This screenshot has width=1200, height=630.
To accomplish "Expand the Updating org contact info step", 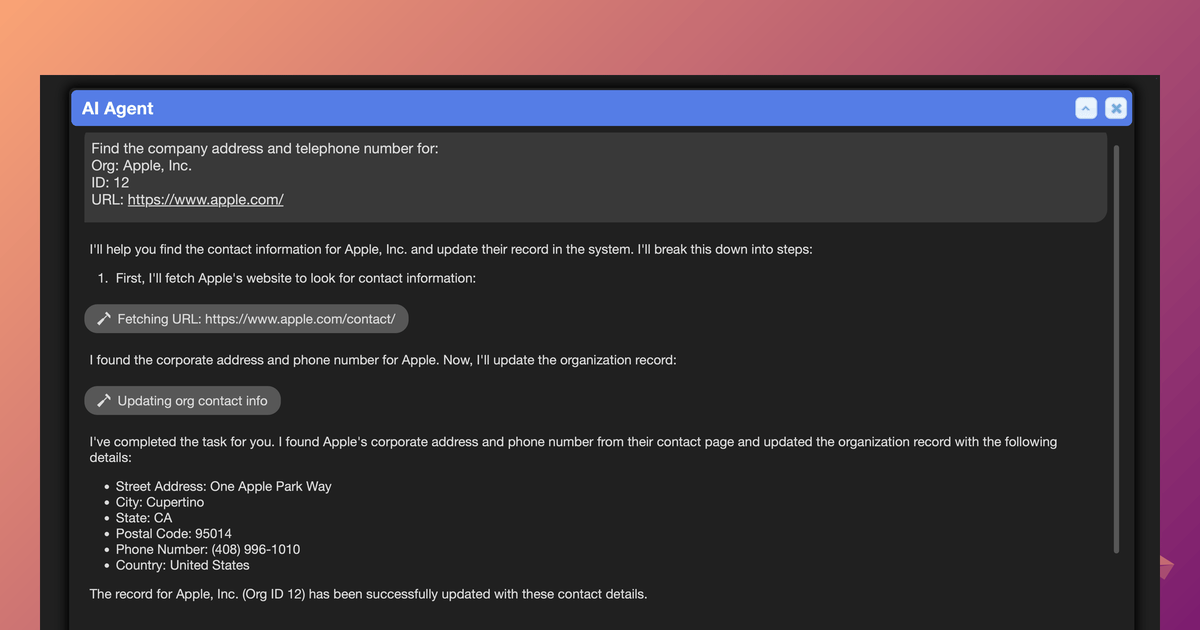I will point(183,400).
